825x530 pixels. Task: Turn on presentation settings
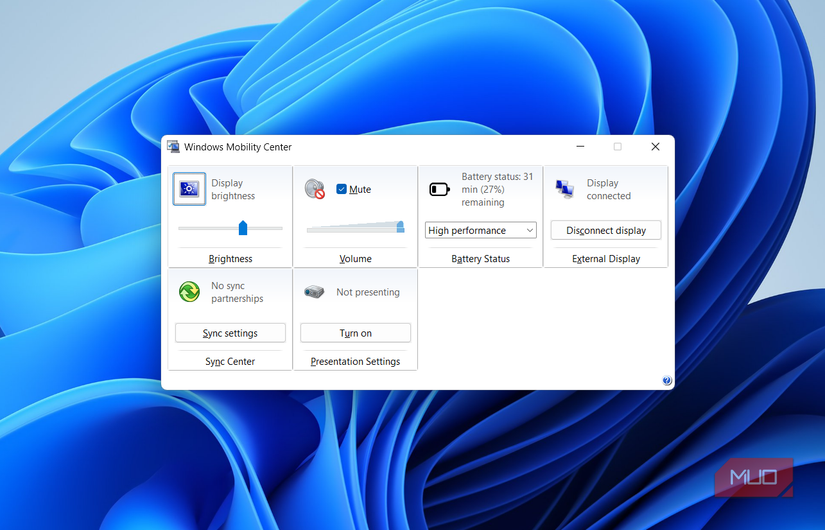point(355,333)
